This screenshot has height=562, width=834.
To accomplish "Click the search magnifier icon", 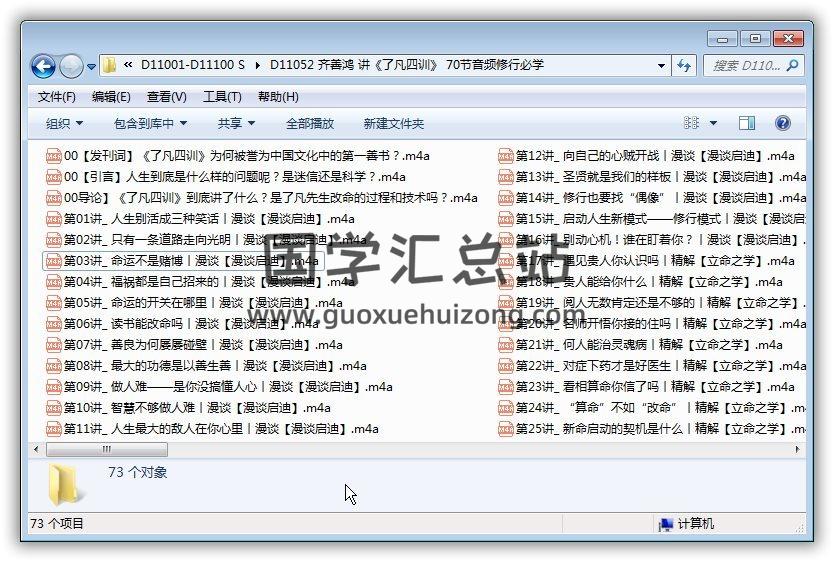I will [792, 66].
